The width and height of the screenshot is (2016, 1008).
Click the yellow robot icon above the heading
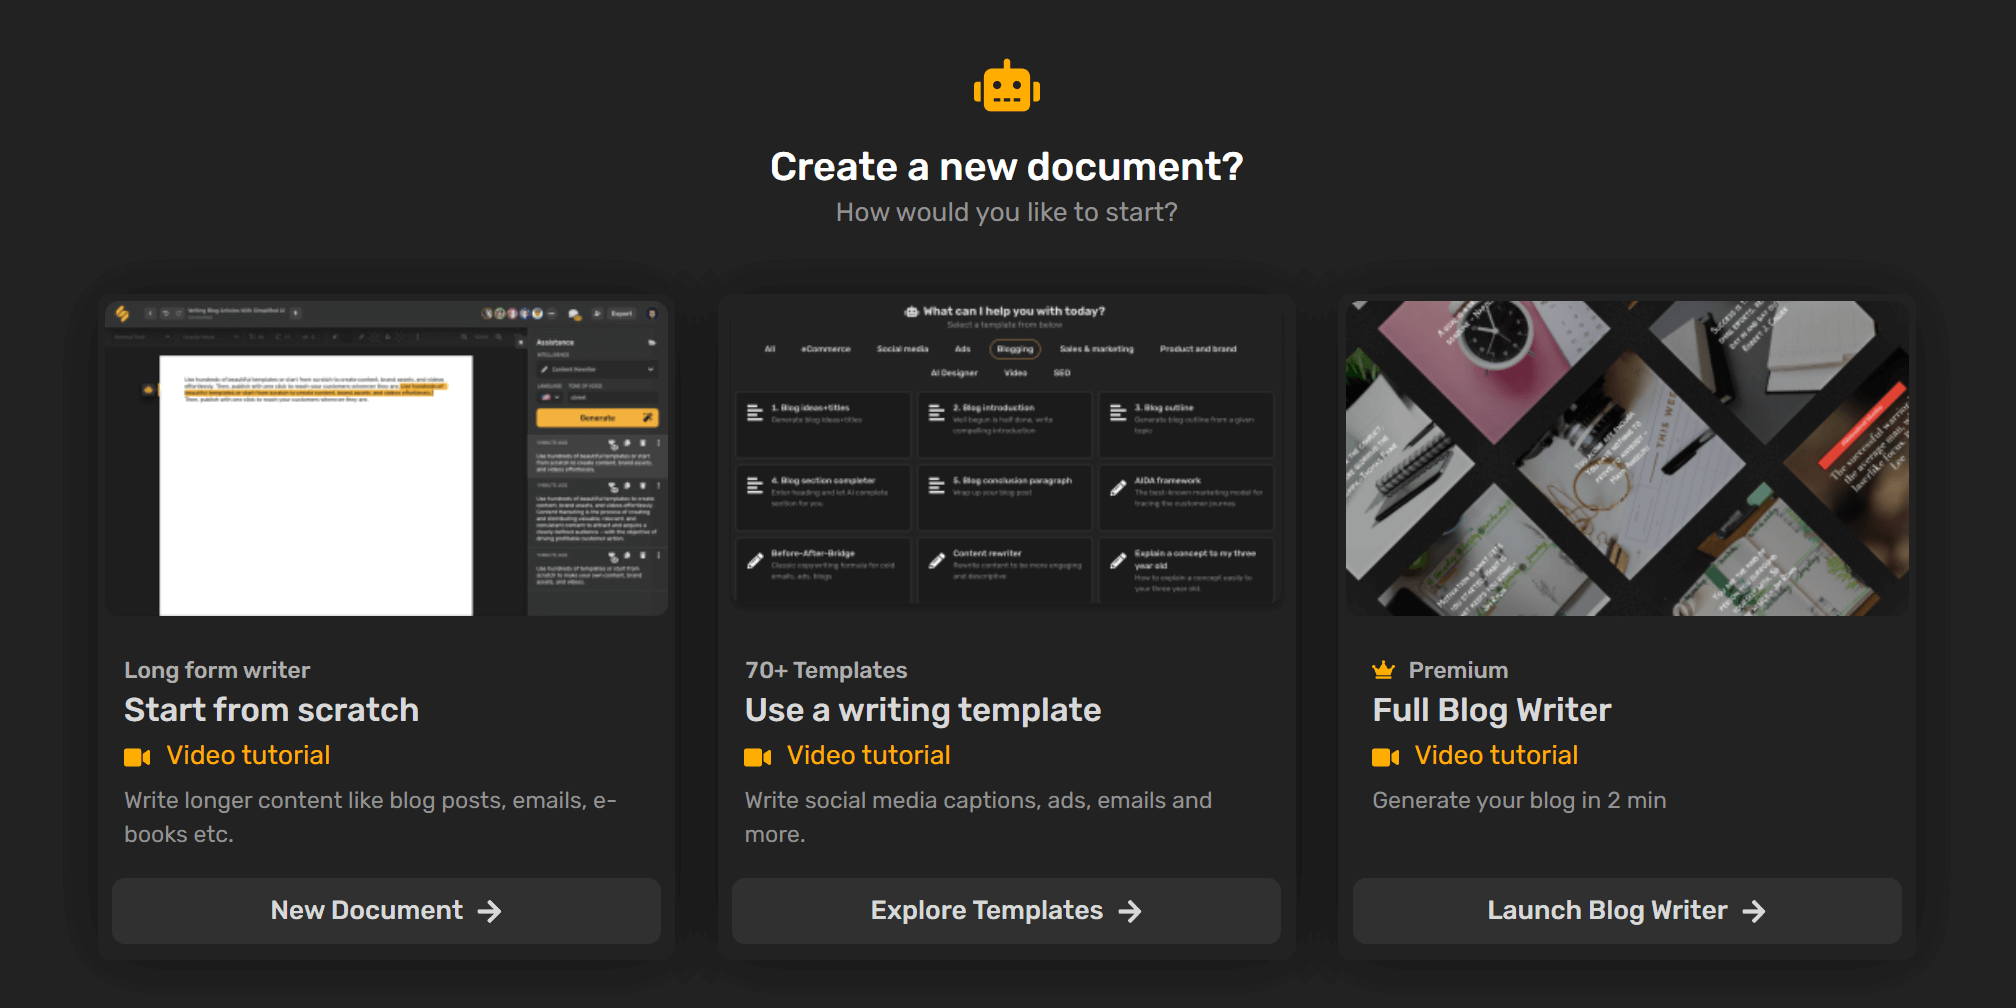[1007, 87]
